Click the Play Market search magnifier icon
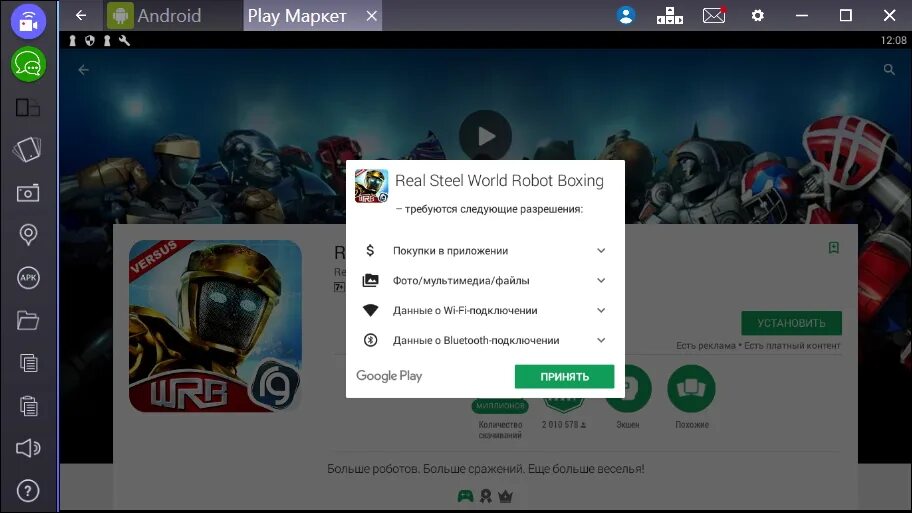 (x=889, y=70)
